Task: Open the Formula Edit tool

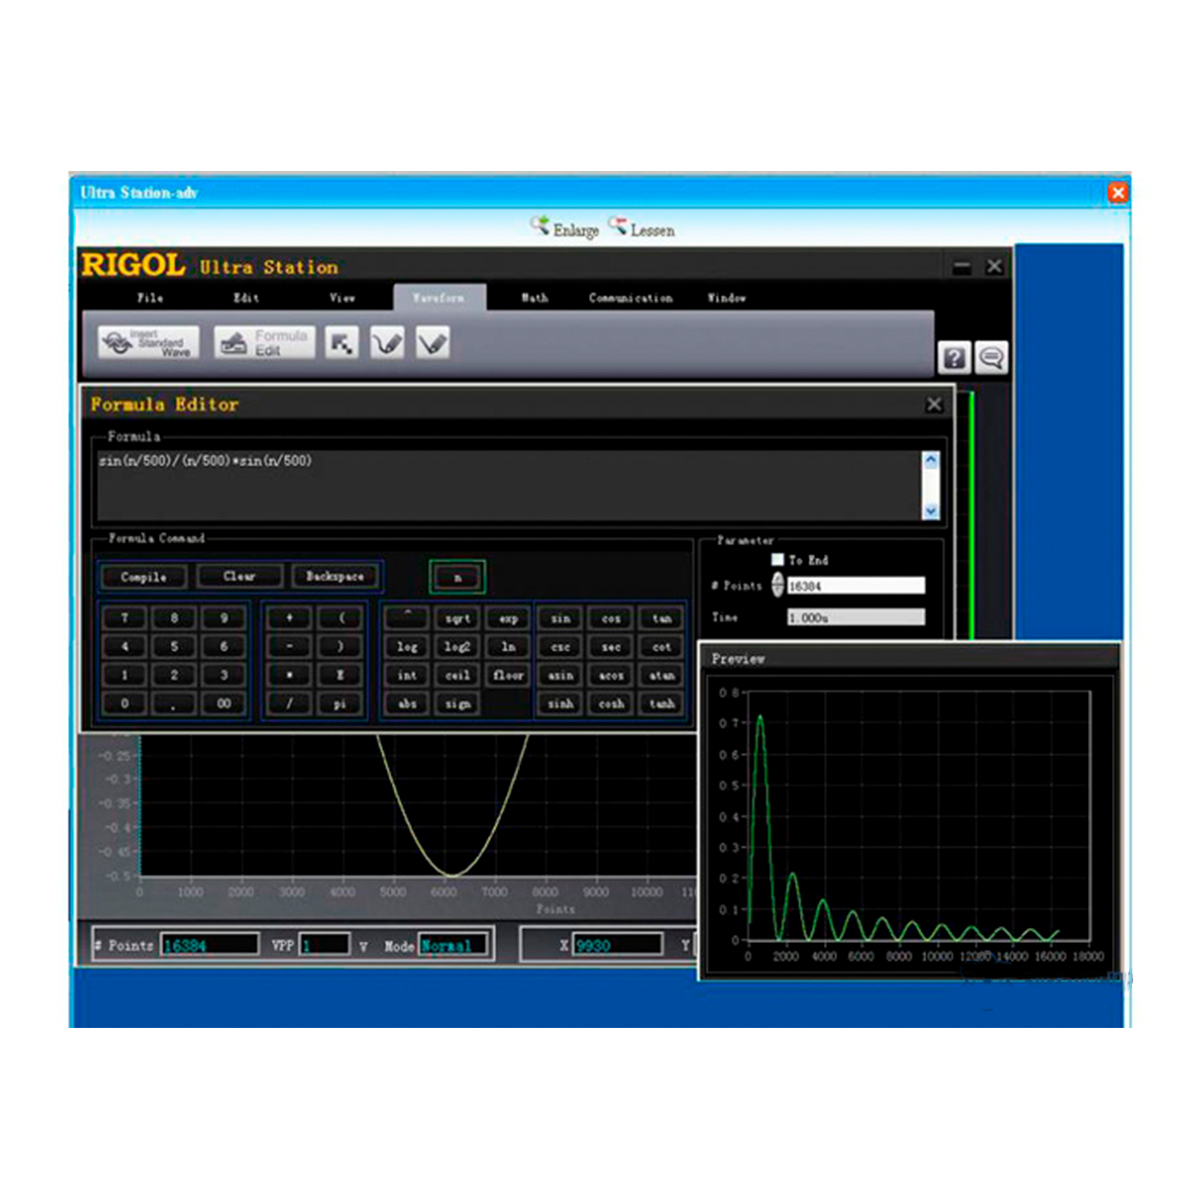Action: 265,343
